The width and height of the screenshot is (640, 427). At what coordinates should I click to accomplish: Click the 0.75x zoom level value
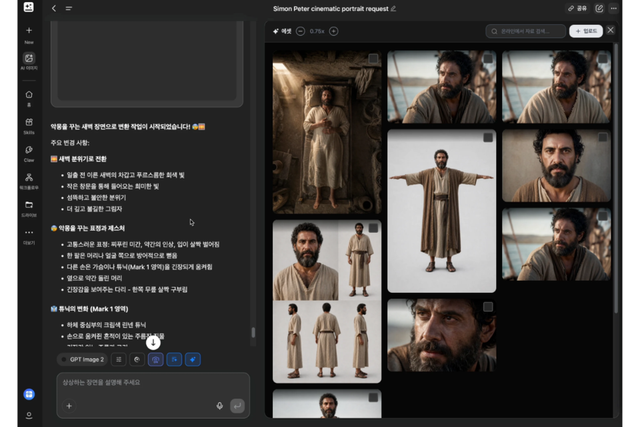pyautogui.click(x=317, y=31)
